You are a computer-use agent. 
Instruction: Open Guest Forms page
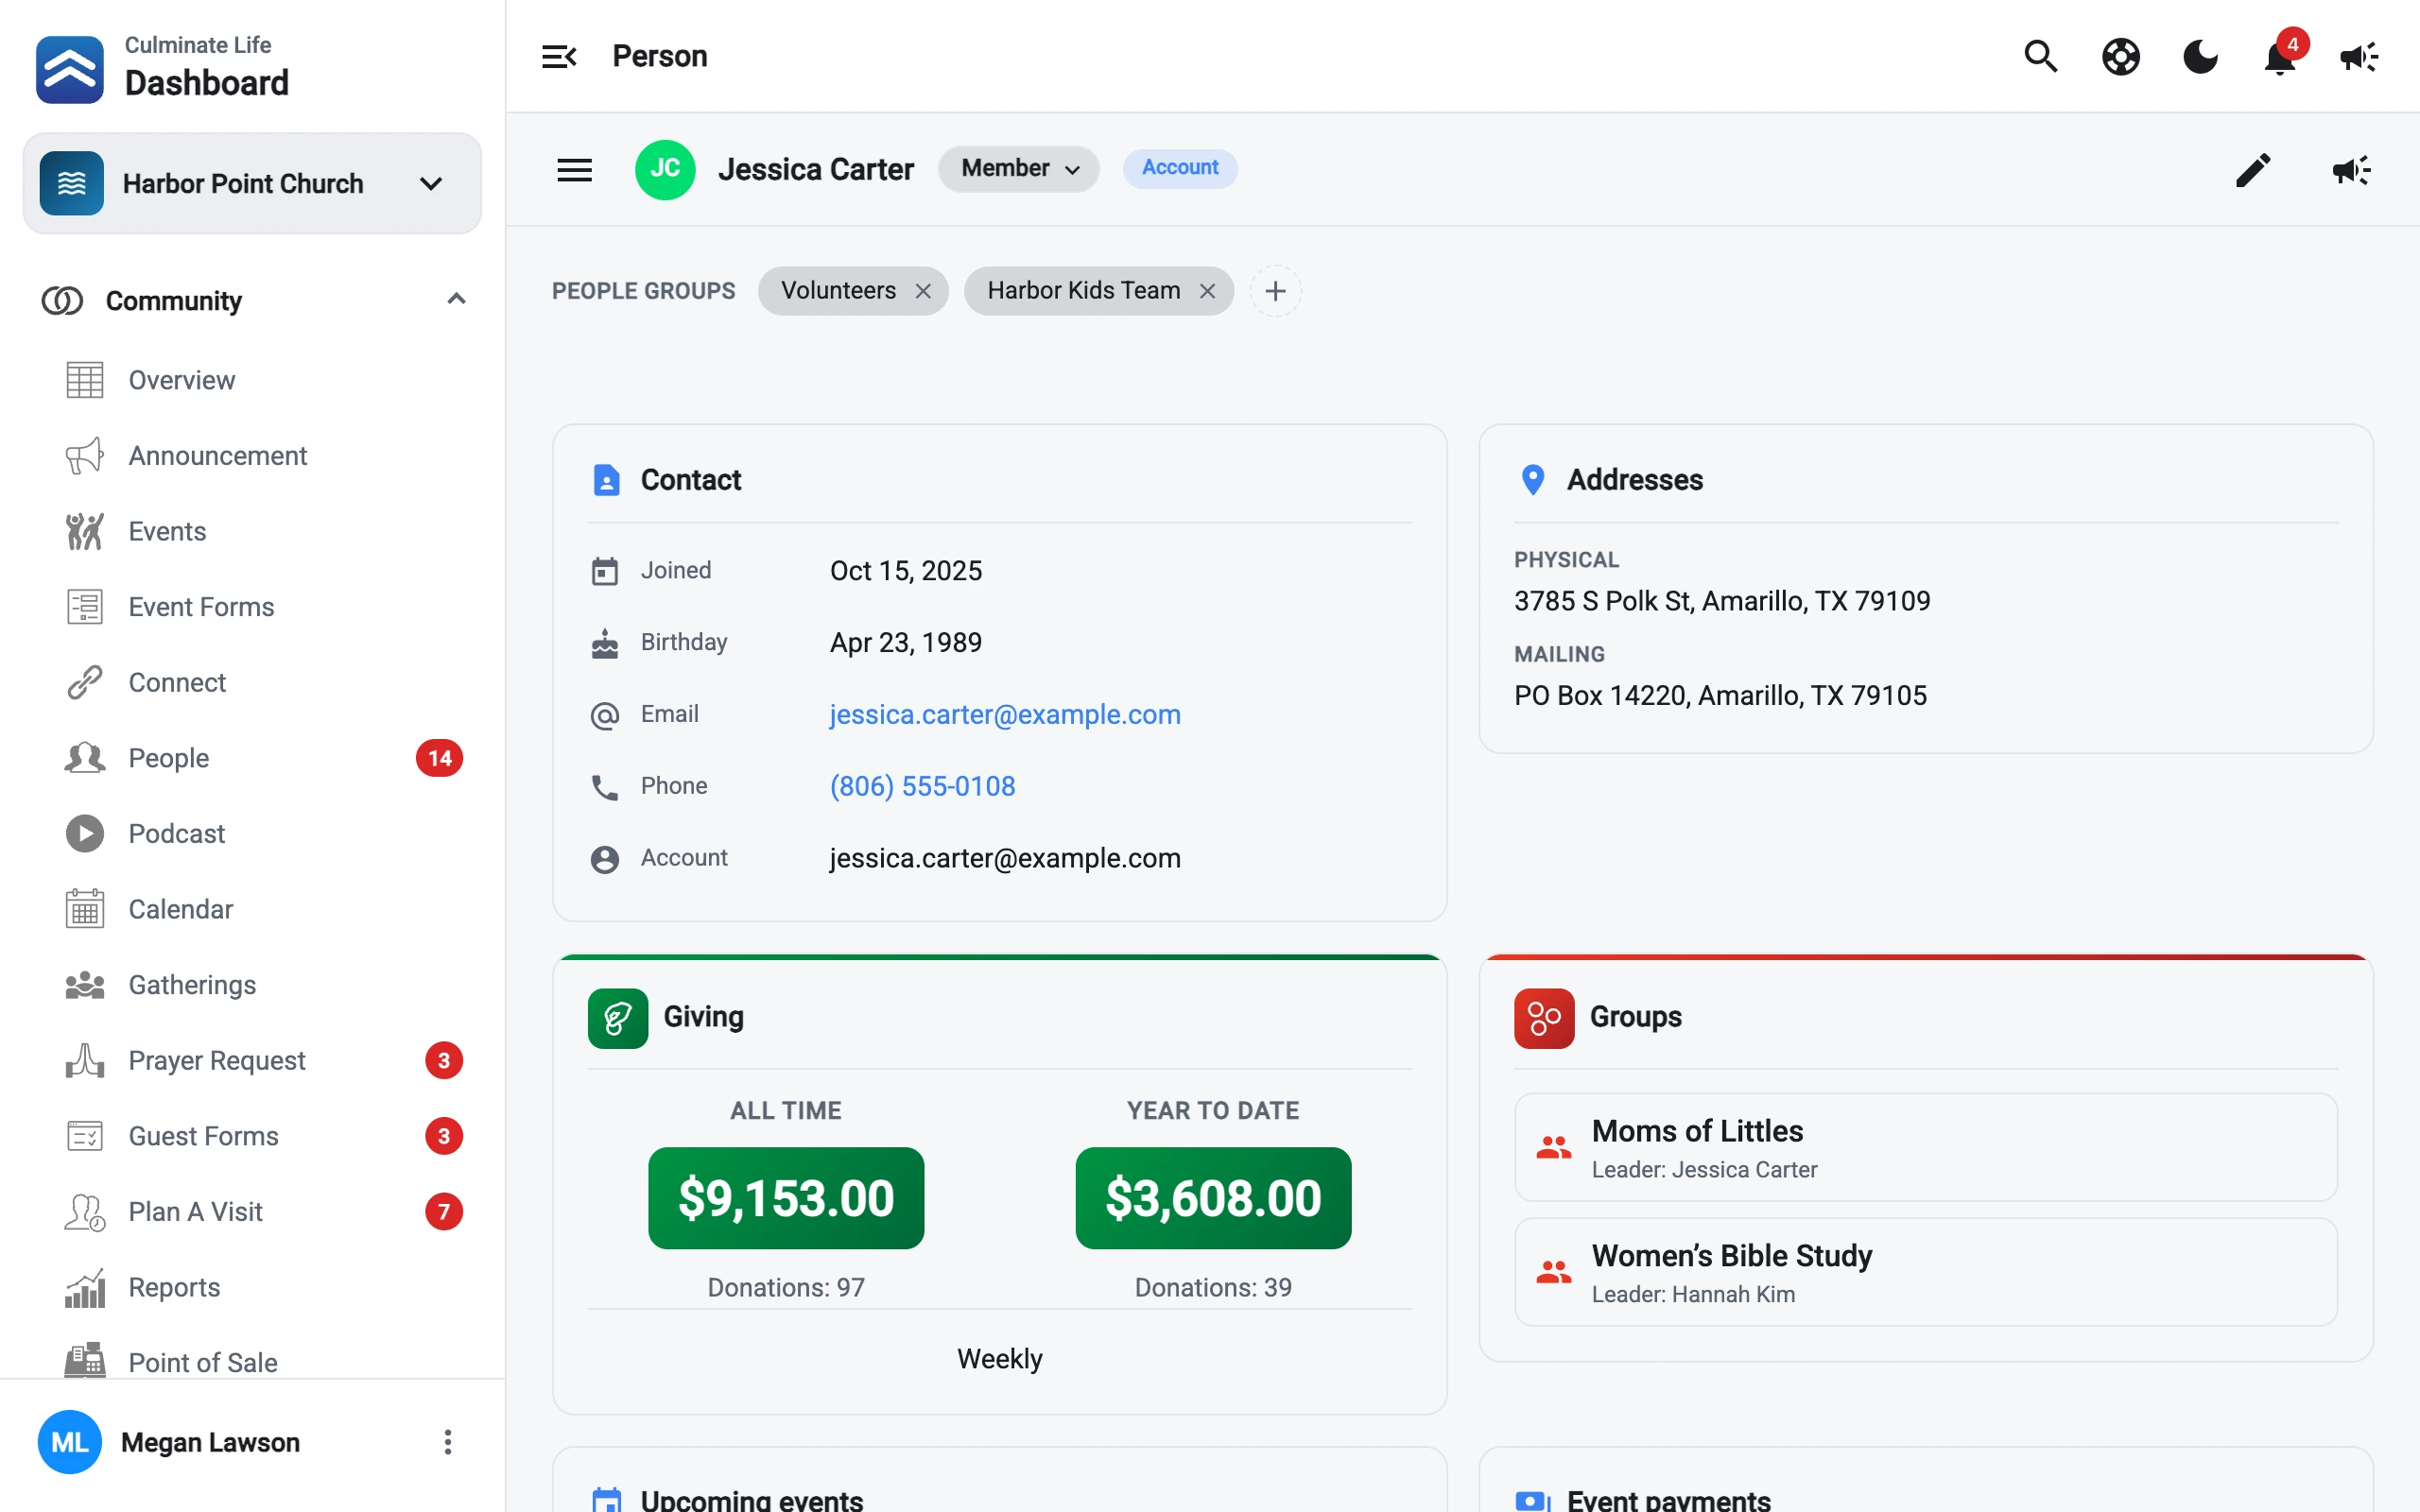(x=252, y=1136)
